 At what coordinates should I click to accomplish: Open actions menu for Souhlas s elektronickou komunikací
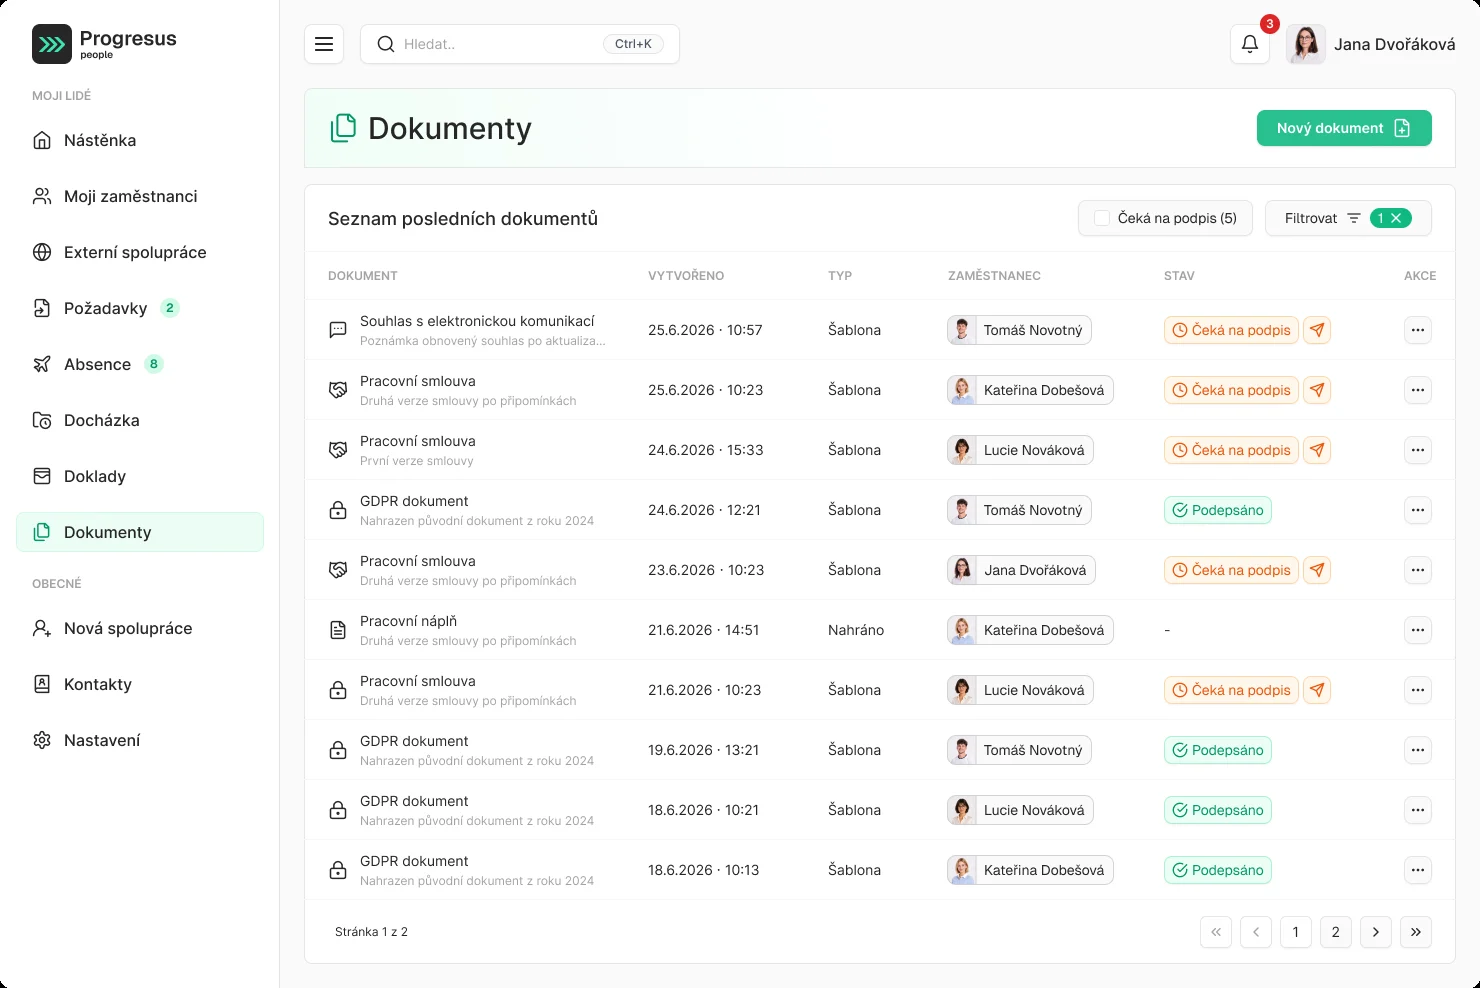pos(1418,330)
